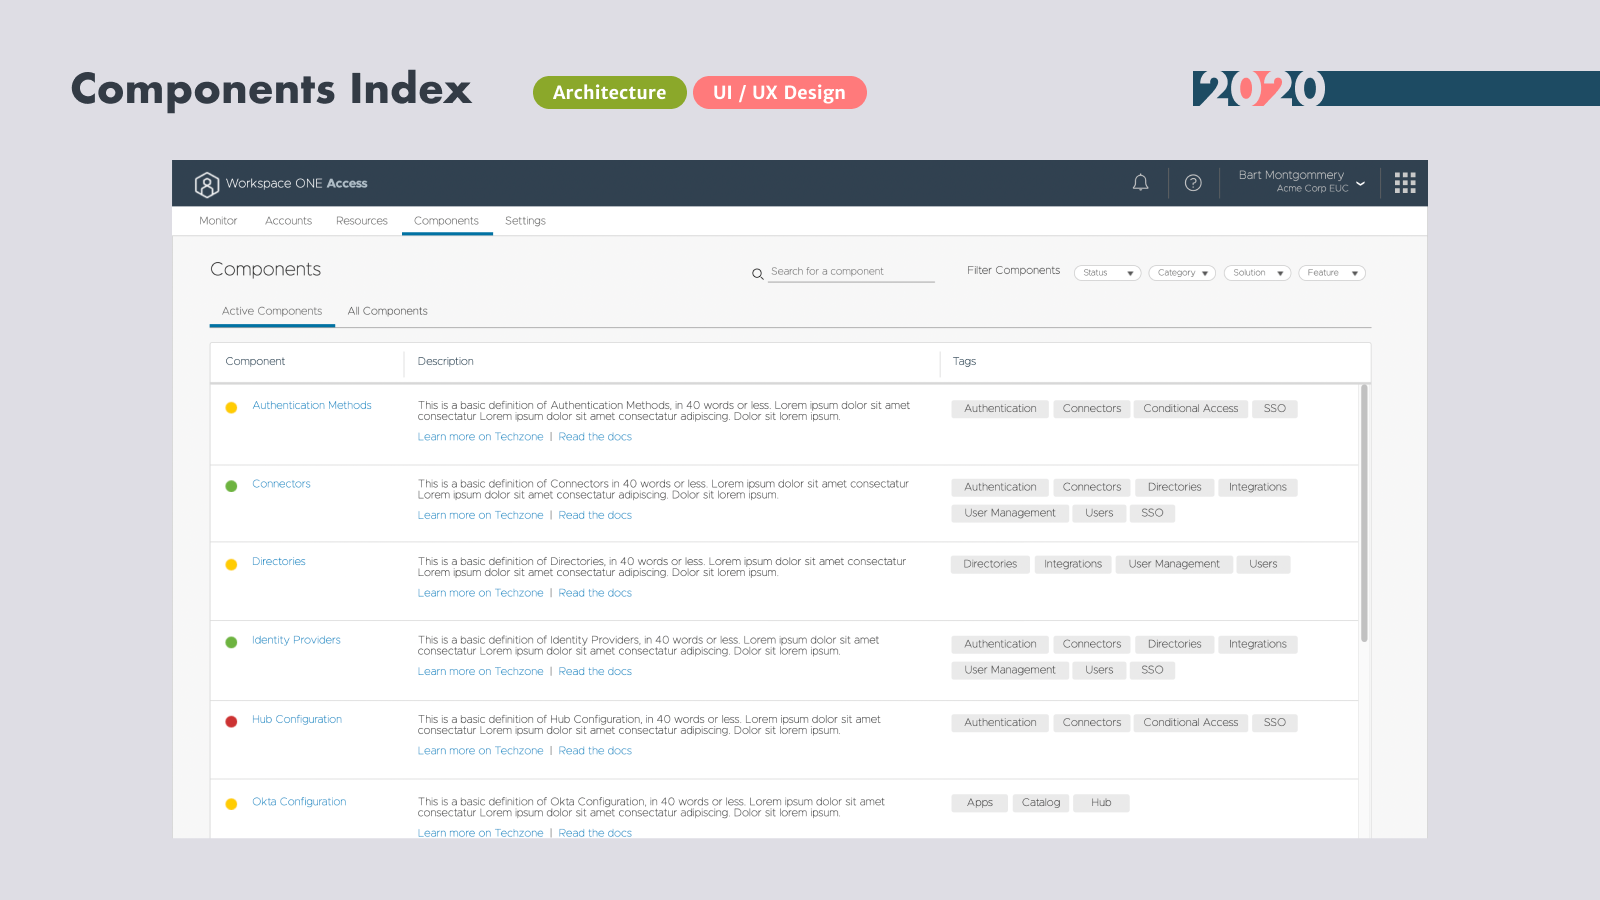Switch to the All Components tab

click(387, 311)
